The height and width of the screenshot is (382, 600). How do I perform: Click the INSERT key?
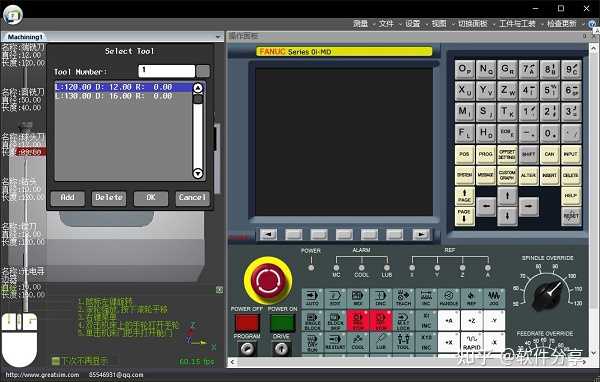point(549,175)
